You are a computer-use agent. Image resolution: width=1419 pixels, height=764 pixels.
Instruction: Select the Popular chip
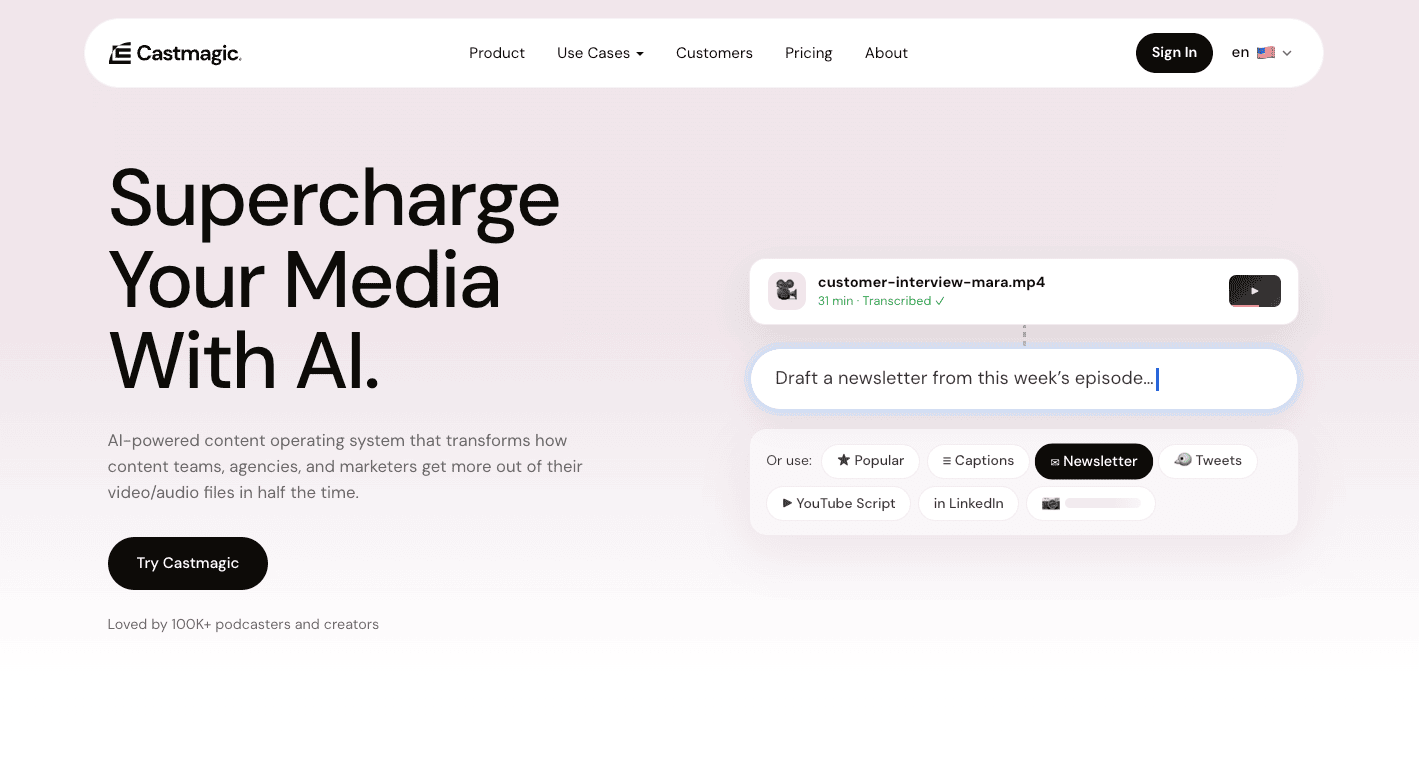click(870, 461)
